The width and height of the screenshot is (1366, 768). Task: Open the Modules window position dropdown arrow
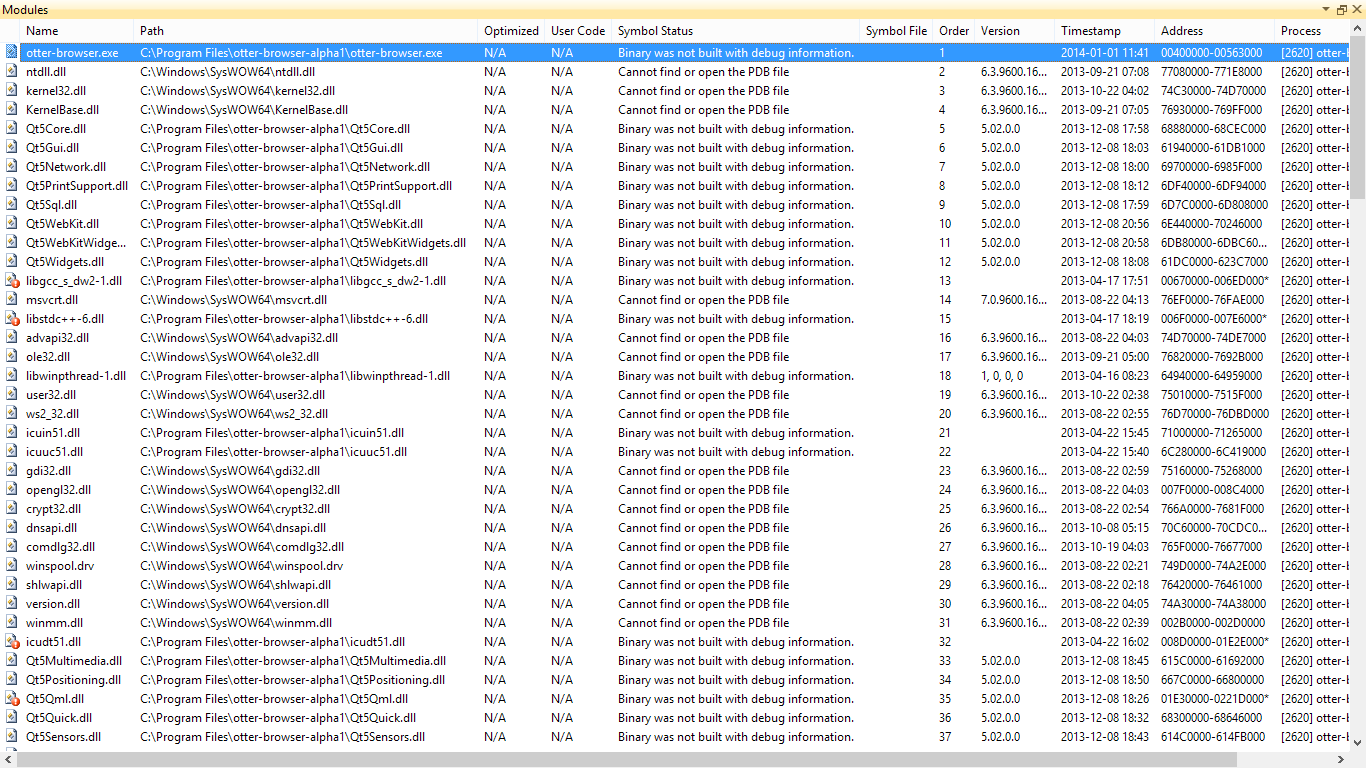tap(1326, 9)
